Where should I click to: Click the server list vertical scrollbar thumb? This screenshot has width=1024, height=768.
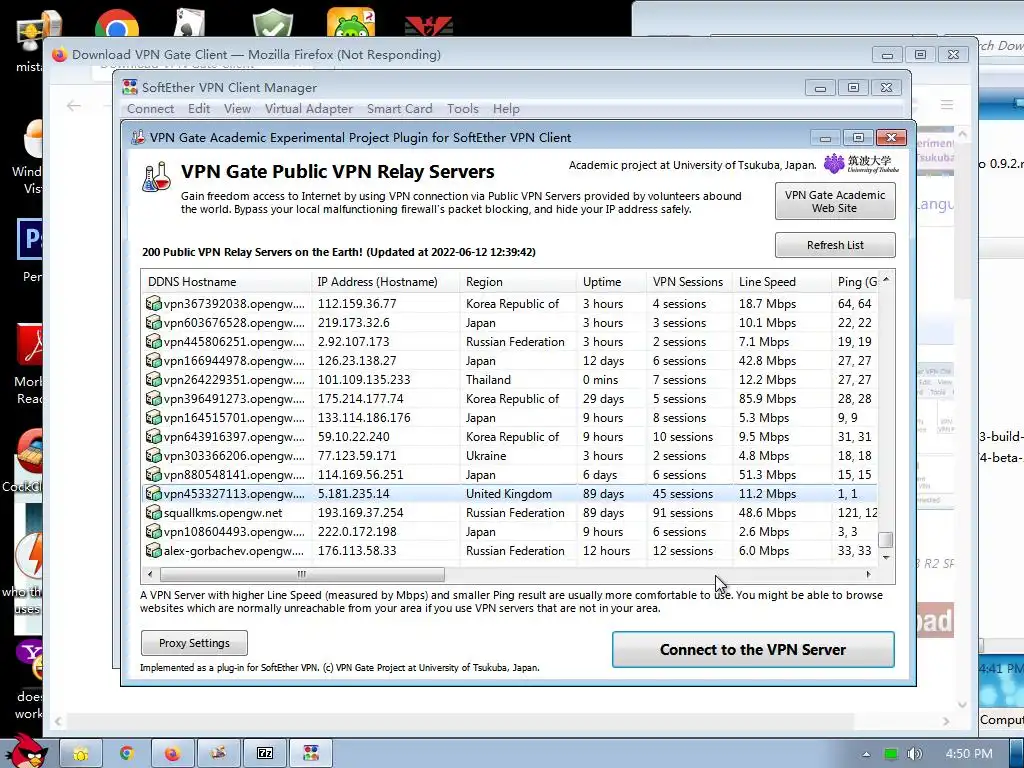pyautogui.click(x=886, y=540)
